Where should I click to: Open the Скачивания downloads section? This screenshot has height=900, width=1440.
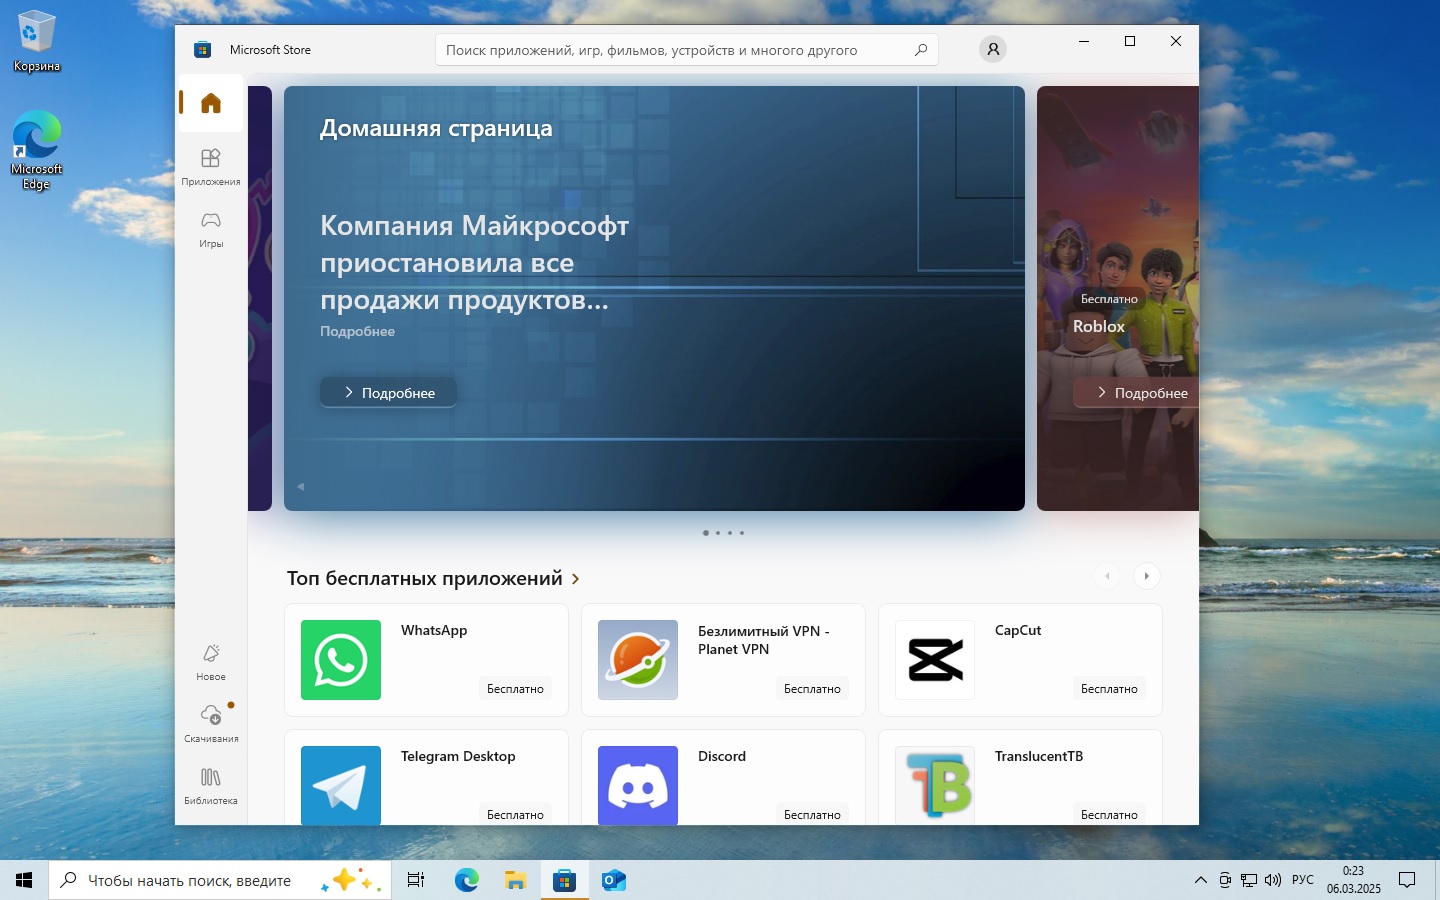click(211, 723)
